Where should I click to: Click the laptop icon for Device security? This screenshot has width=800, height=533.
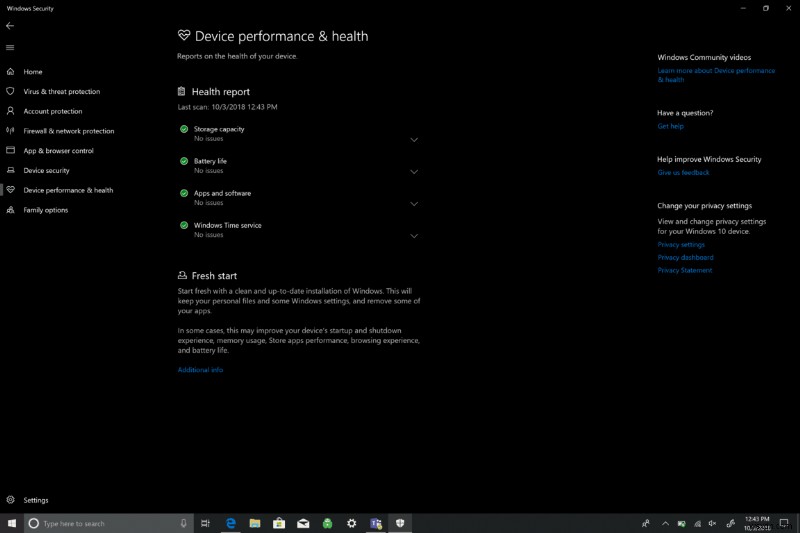10,170
